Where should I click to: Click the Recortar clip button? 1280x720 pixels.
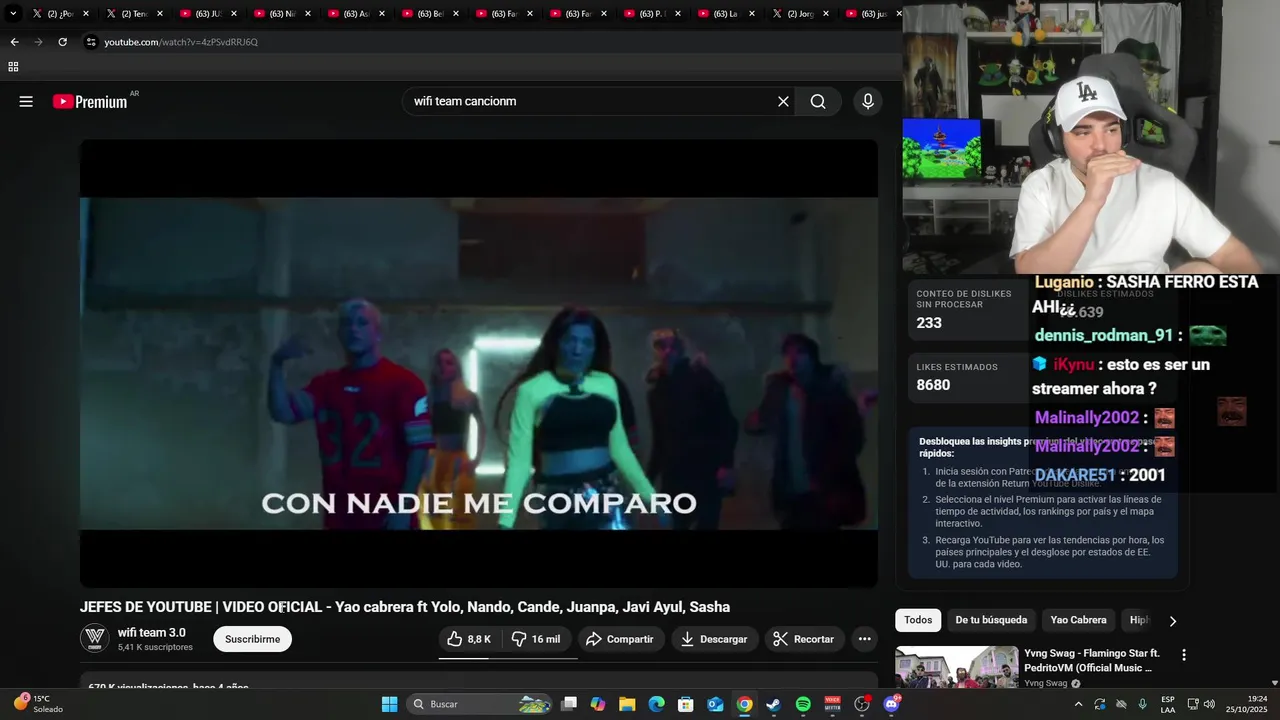804,639
